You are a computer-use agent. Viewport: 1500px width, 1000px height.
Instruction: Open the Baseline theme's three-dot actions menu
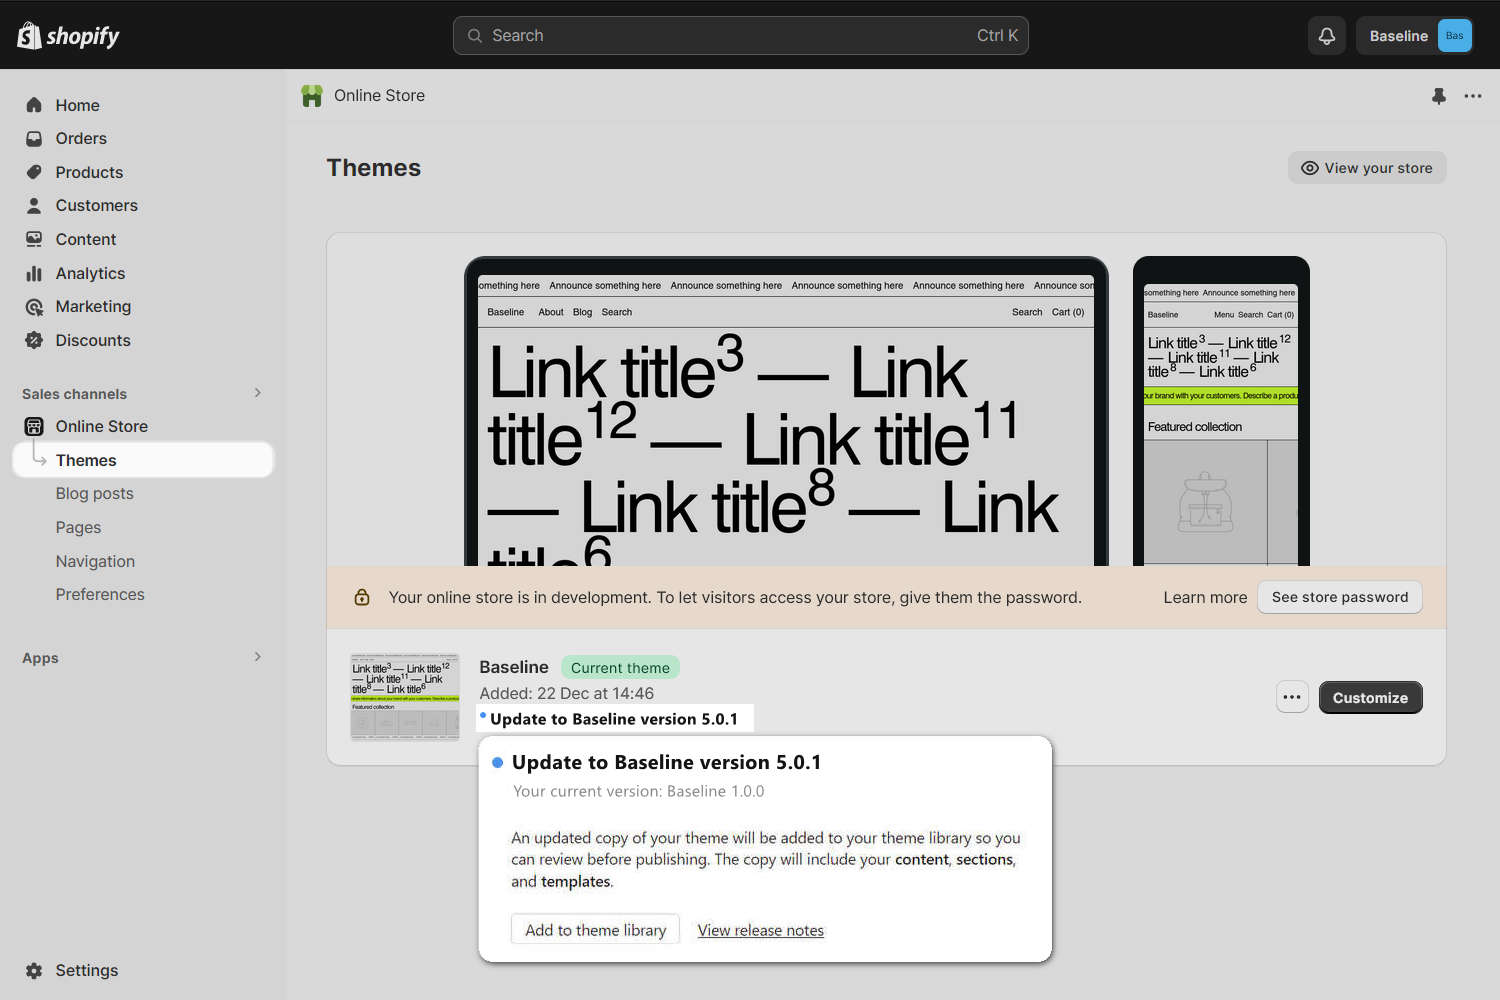click(1292, 697)
